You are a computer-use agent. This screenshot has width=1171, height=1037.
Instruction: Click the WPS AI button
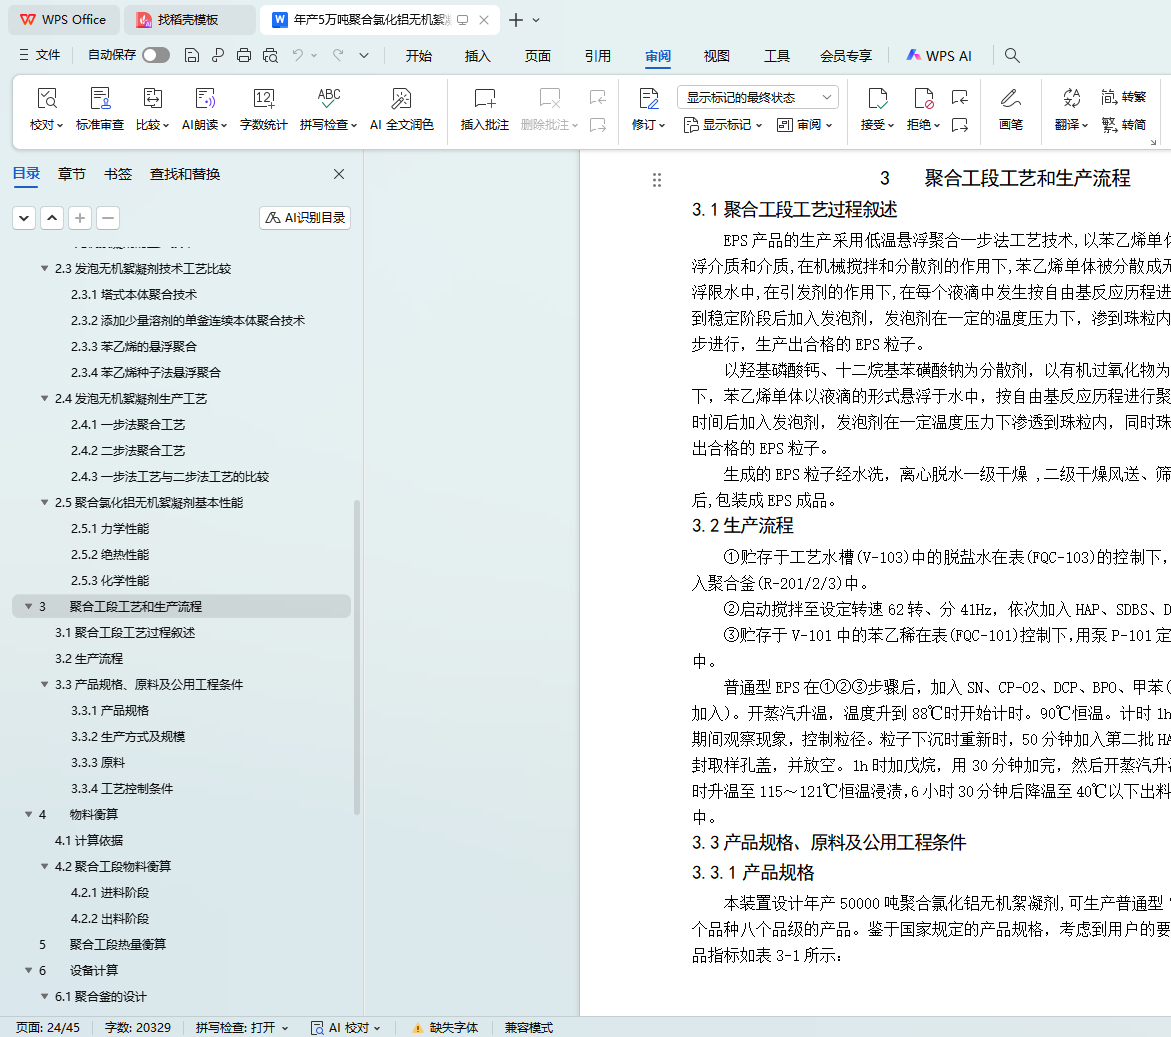pos(938,56)
